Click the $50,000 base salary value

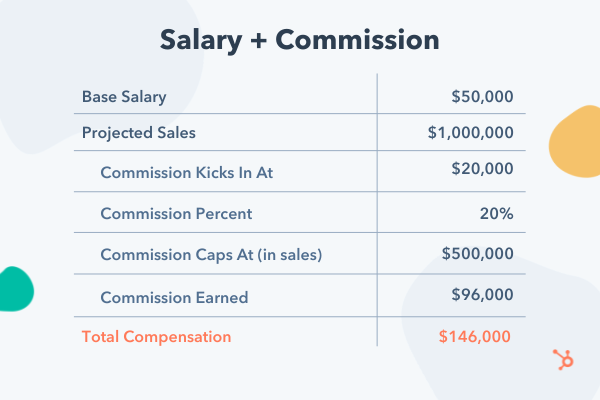tap(482, 97)
